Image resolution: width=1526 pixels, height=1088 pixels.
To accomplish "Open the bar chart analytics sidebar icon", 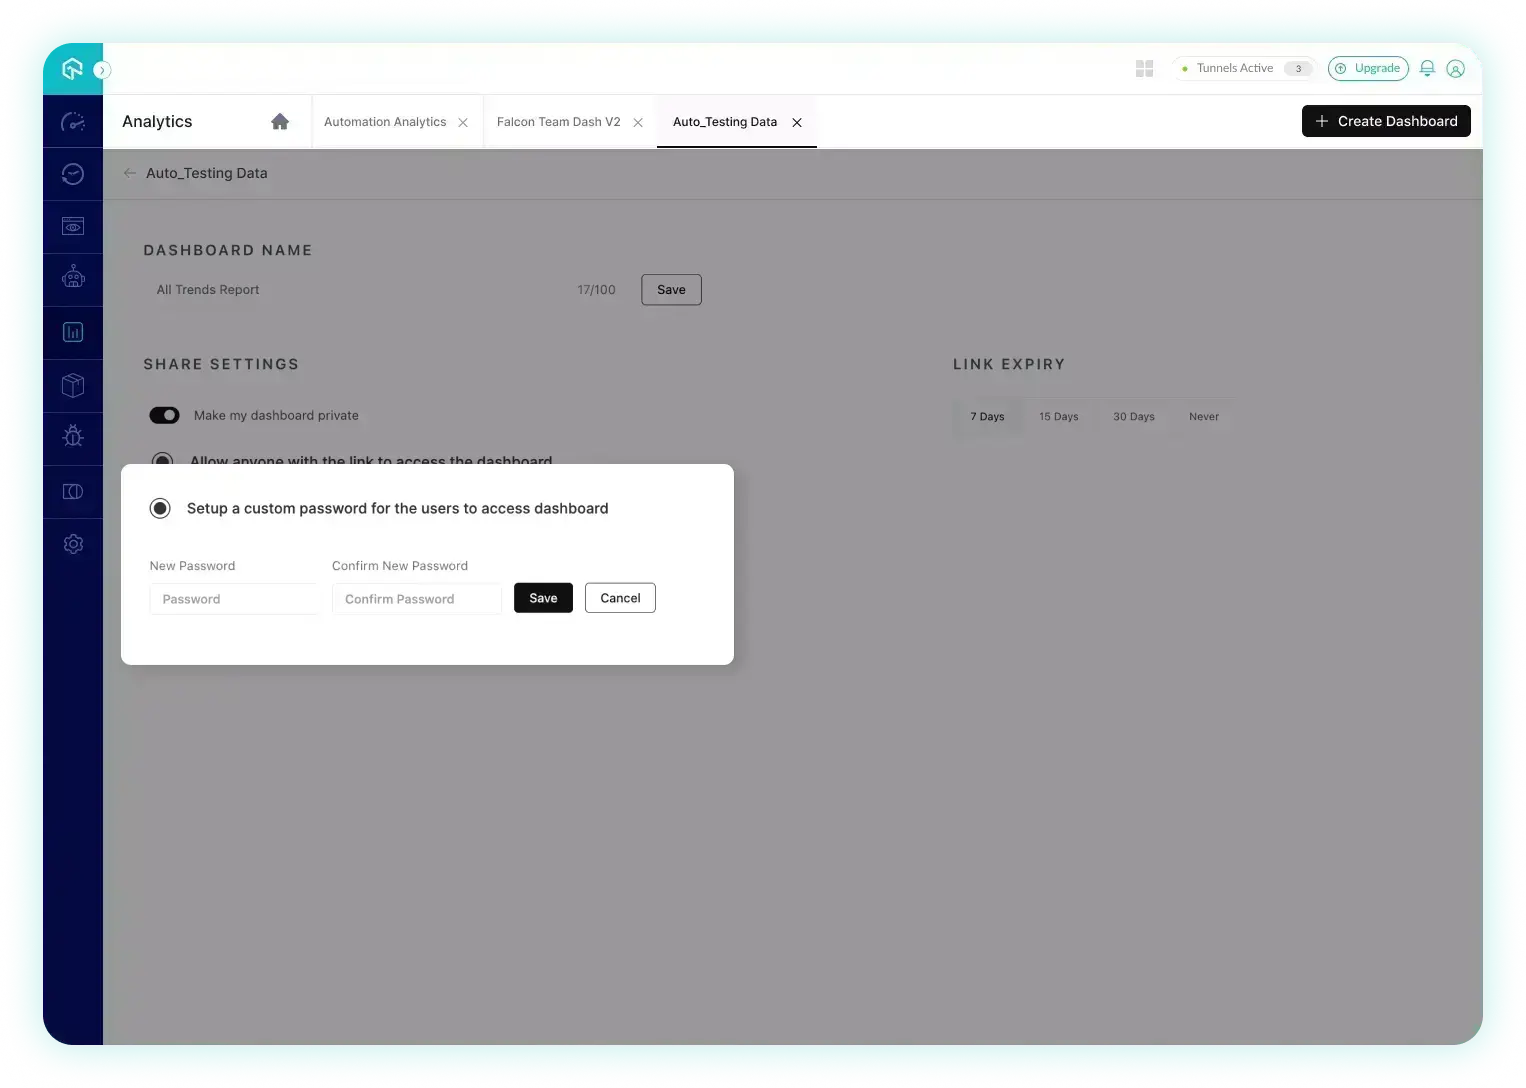I will point(73,332).
